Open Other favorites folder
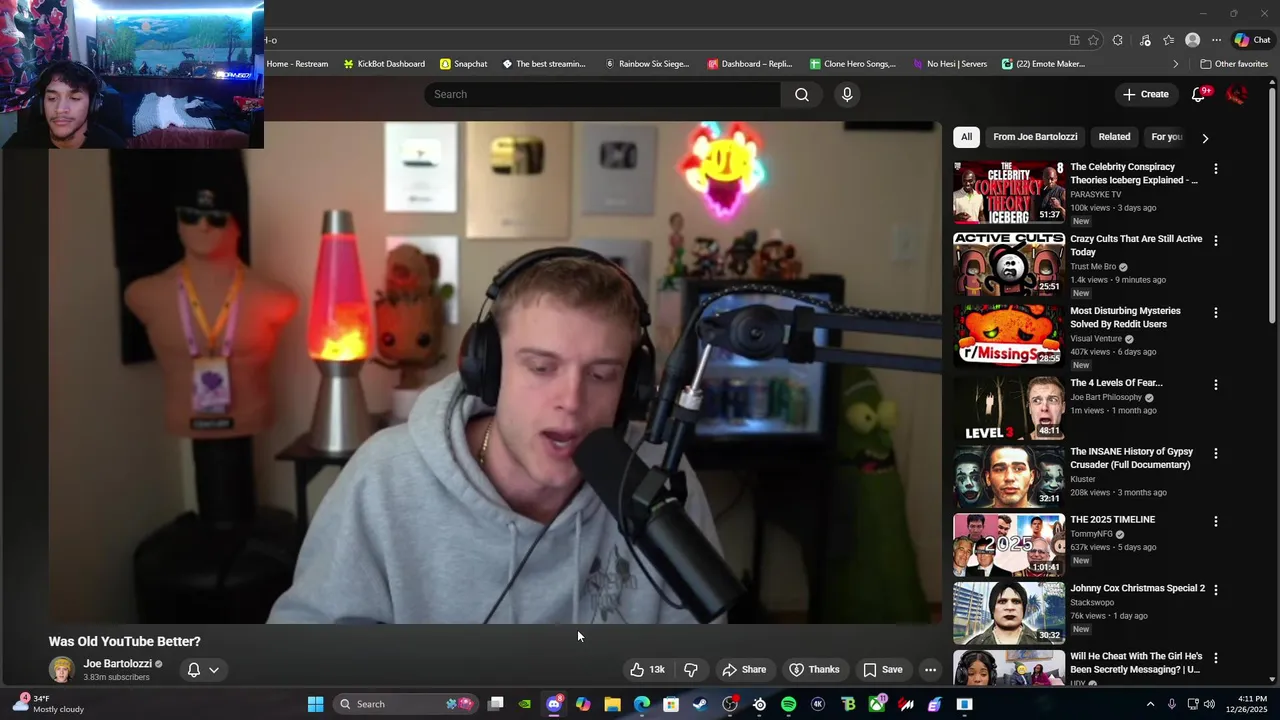Image resolution: width=1280 pixels, height=720 pixels. coord(1234,64)
